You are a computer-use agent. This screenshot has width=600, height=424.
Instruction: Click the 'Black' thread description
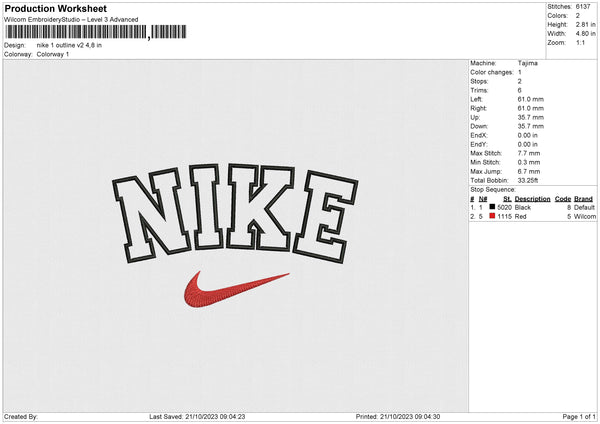523,207
